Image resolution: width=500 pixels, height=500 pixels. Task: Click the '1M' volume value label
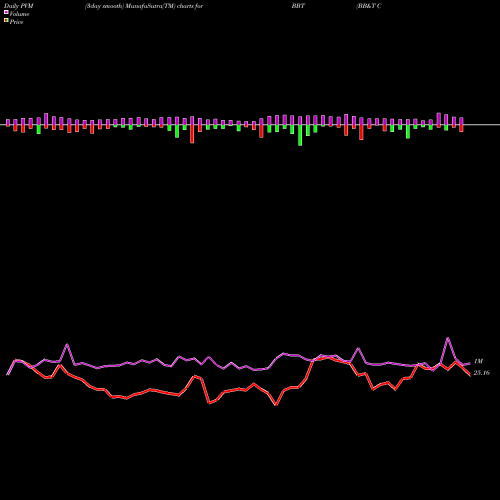[x=478, y=361]
